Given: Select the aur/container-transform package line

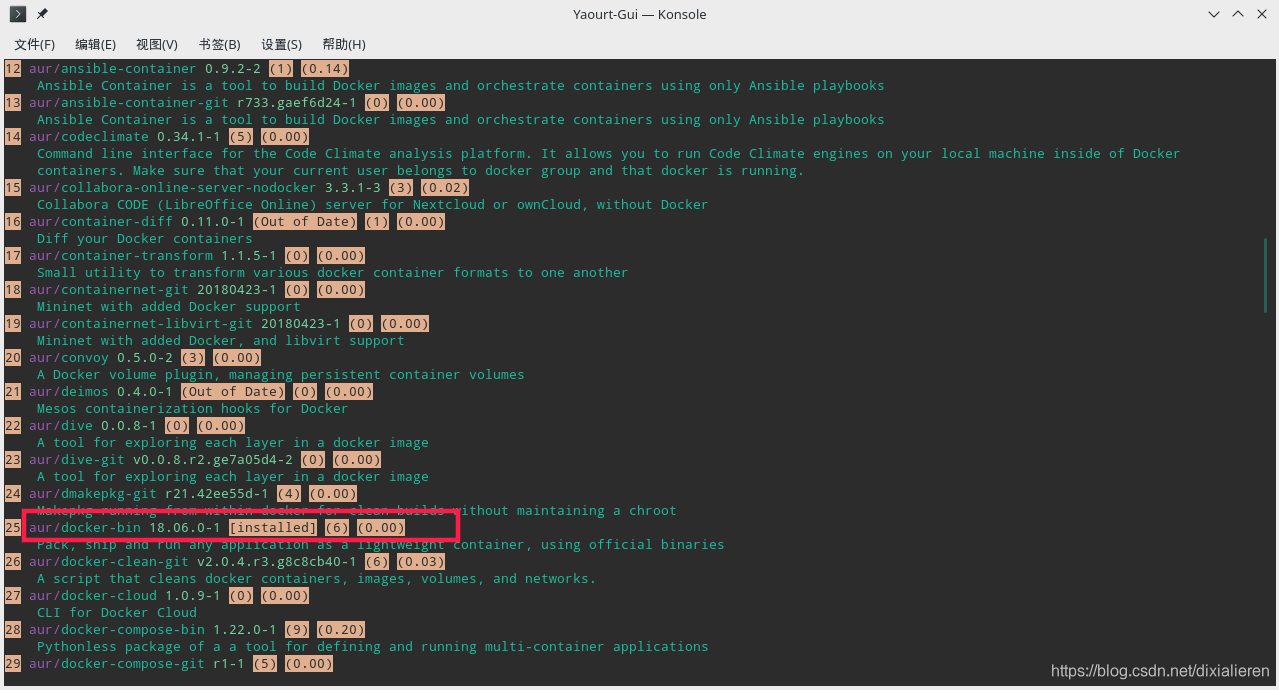Looking at the screenshot, I should pyautogui.click(x=183, y=256).
